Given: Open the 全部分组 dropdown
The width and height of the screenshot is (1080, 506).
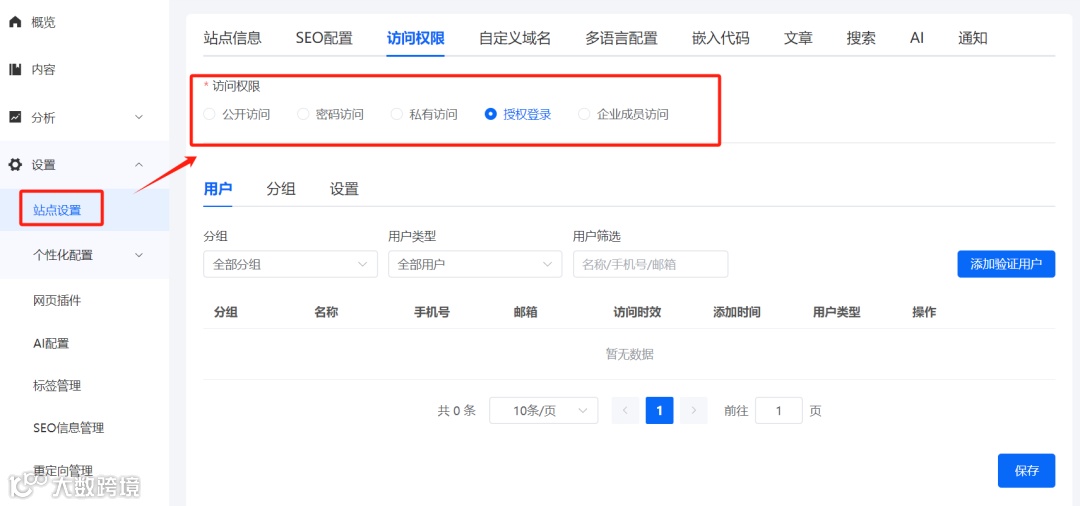Looking at the screenshot, I should [x=290, y=264].
